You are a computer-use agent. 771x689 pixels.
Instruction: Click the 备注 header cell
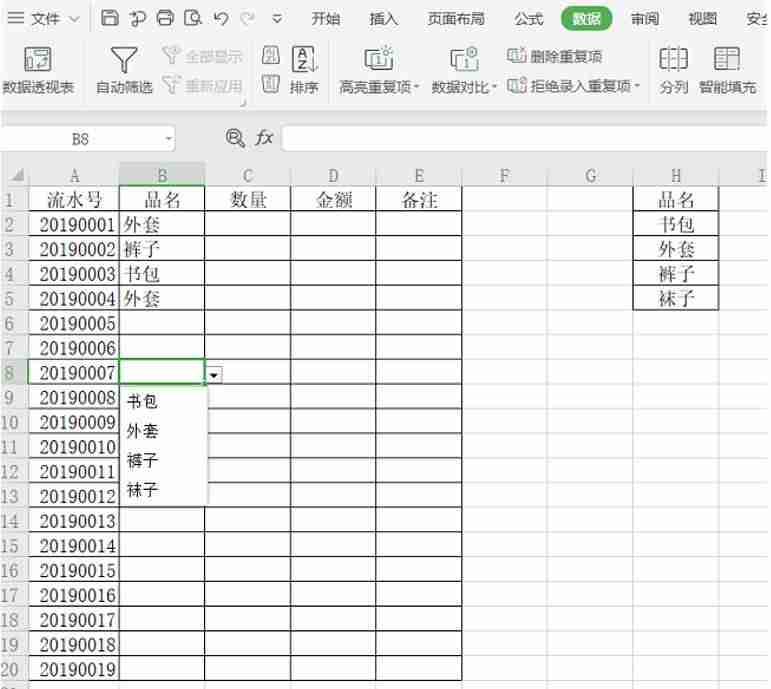click(x=419, y=200)
